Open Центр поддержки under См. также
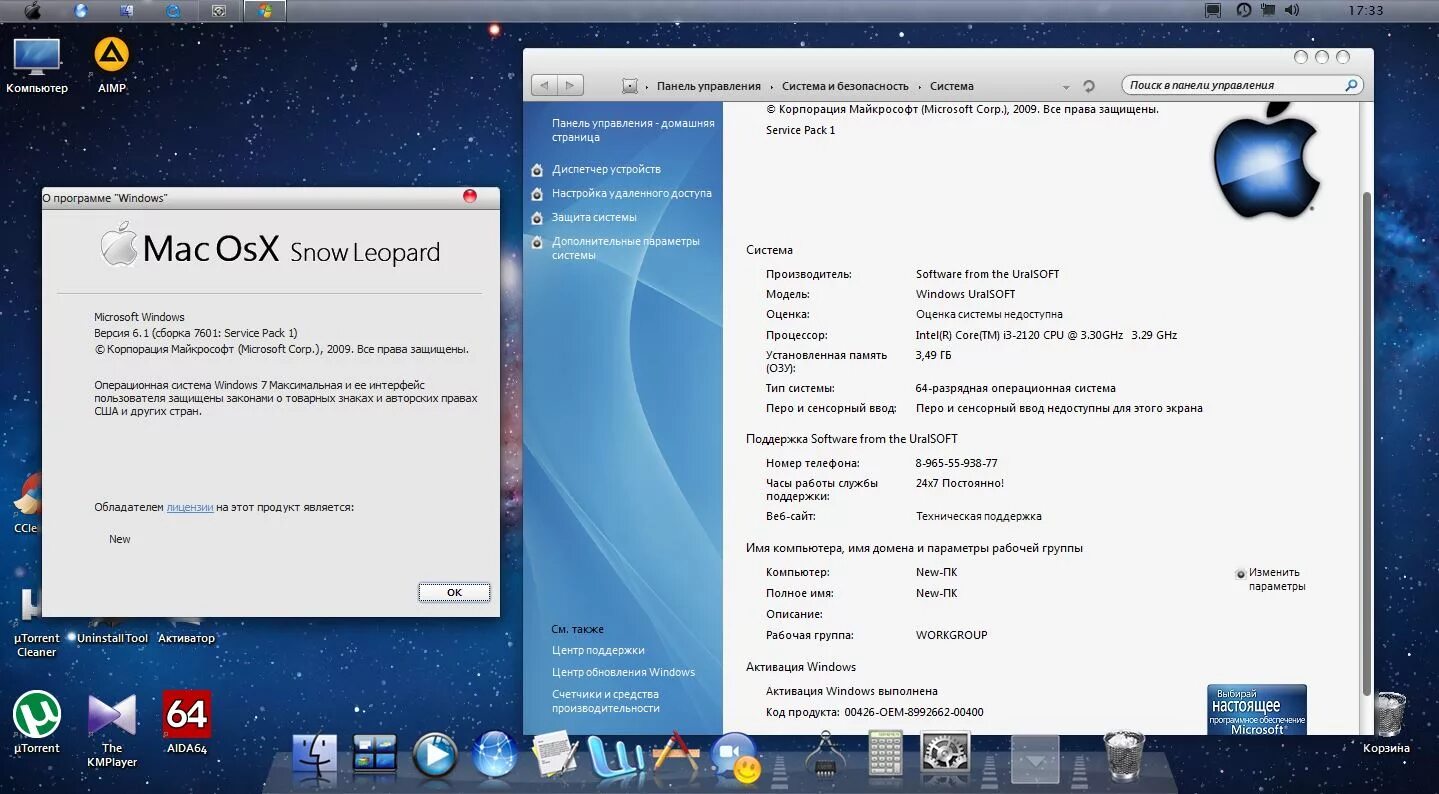 pos(598,650)
